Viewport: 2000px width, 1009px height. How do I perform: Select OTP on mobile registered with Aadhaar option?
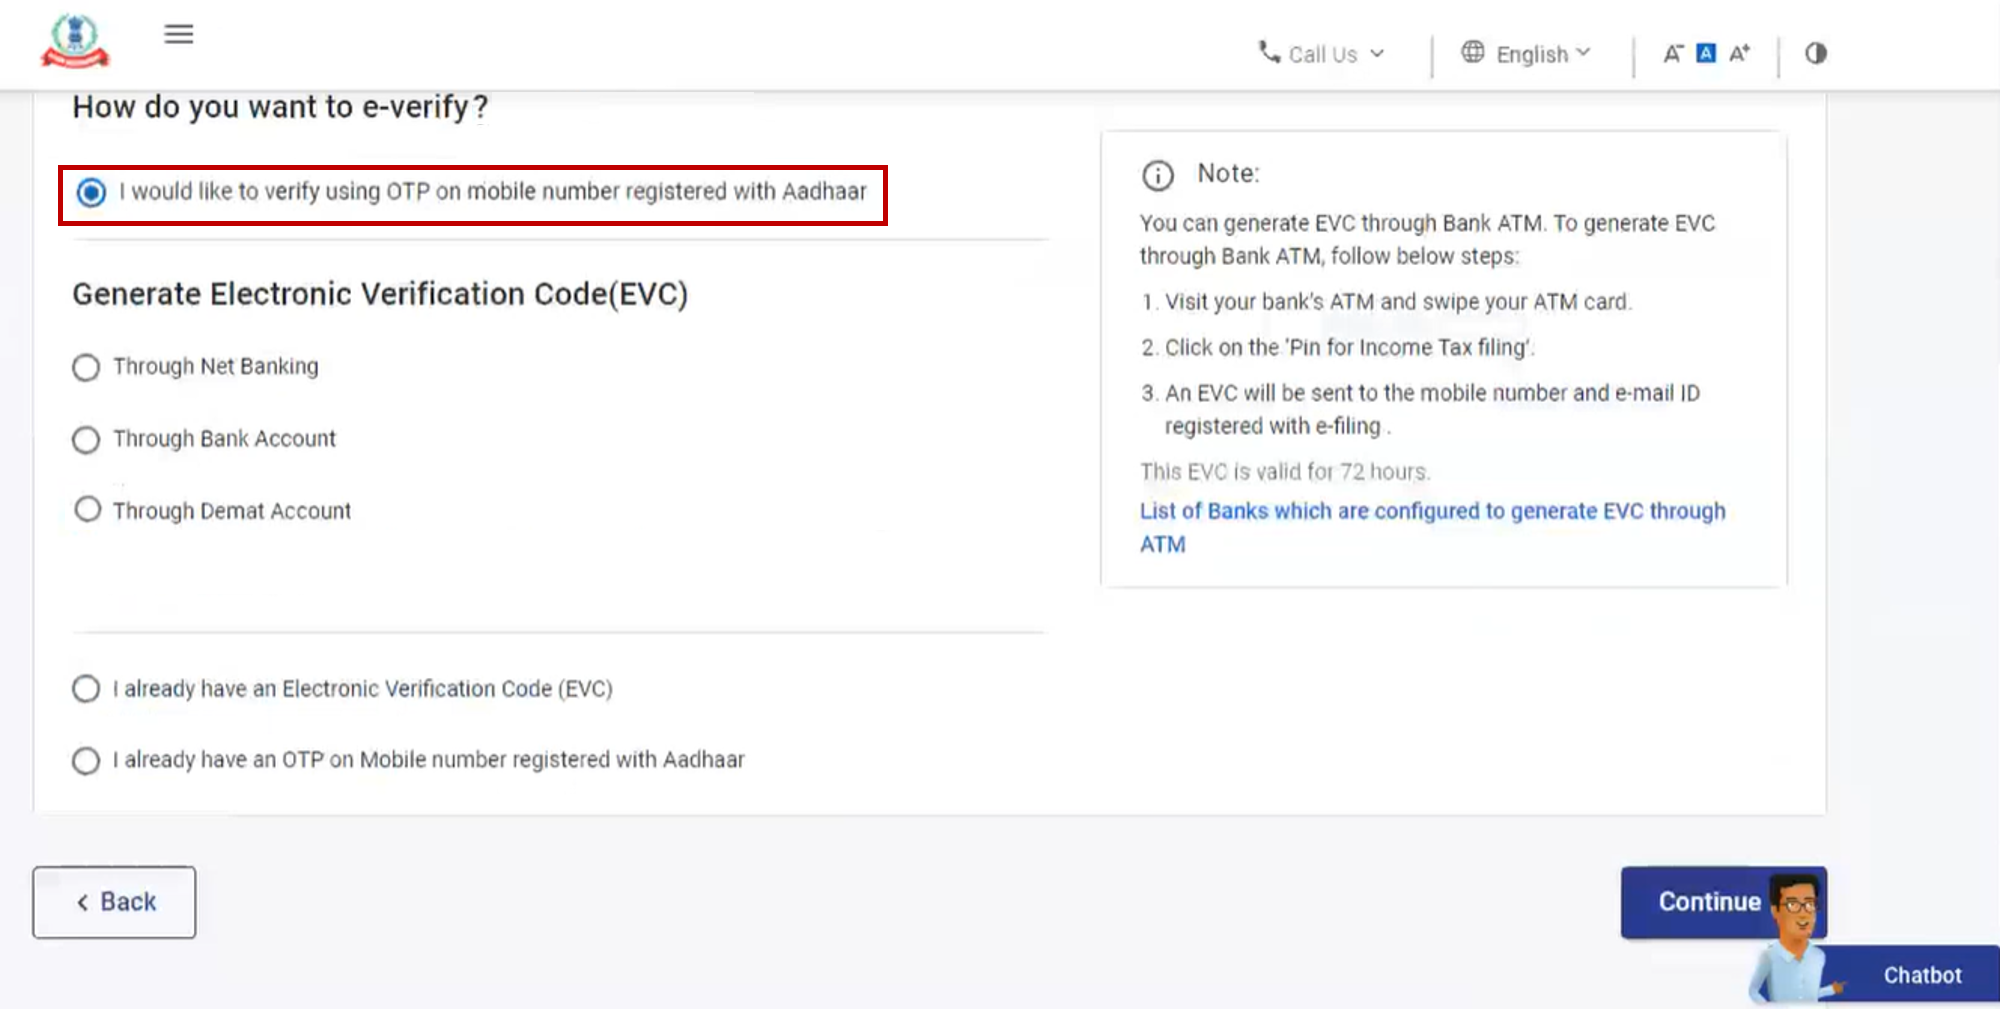(x=90, y=193)
